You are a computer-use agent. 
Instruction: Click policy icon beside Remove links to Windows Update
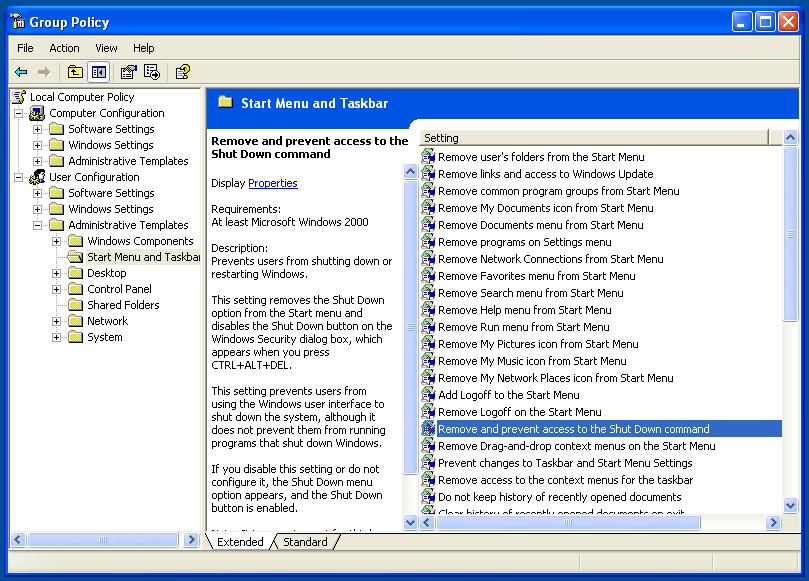coord(428,173)
